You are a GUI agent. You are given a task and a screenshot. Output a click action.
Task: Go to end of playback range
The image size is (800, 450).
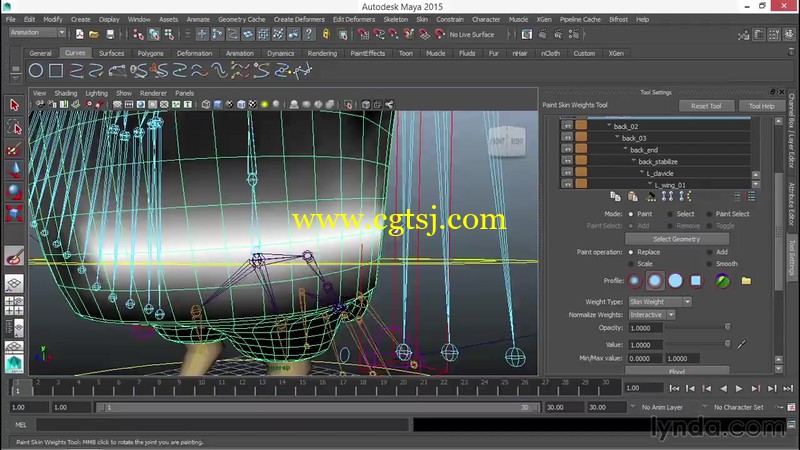[788, 389]
